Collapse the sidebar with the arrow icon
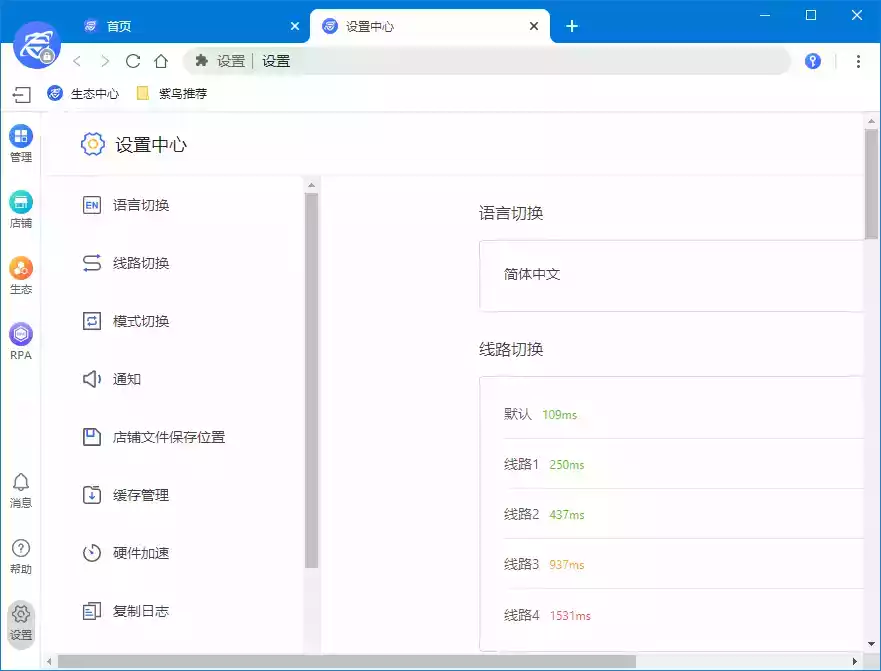The width and height of the screenshot is (881, 671). 21,94
